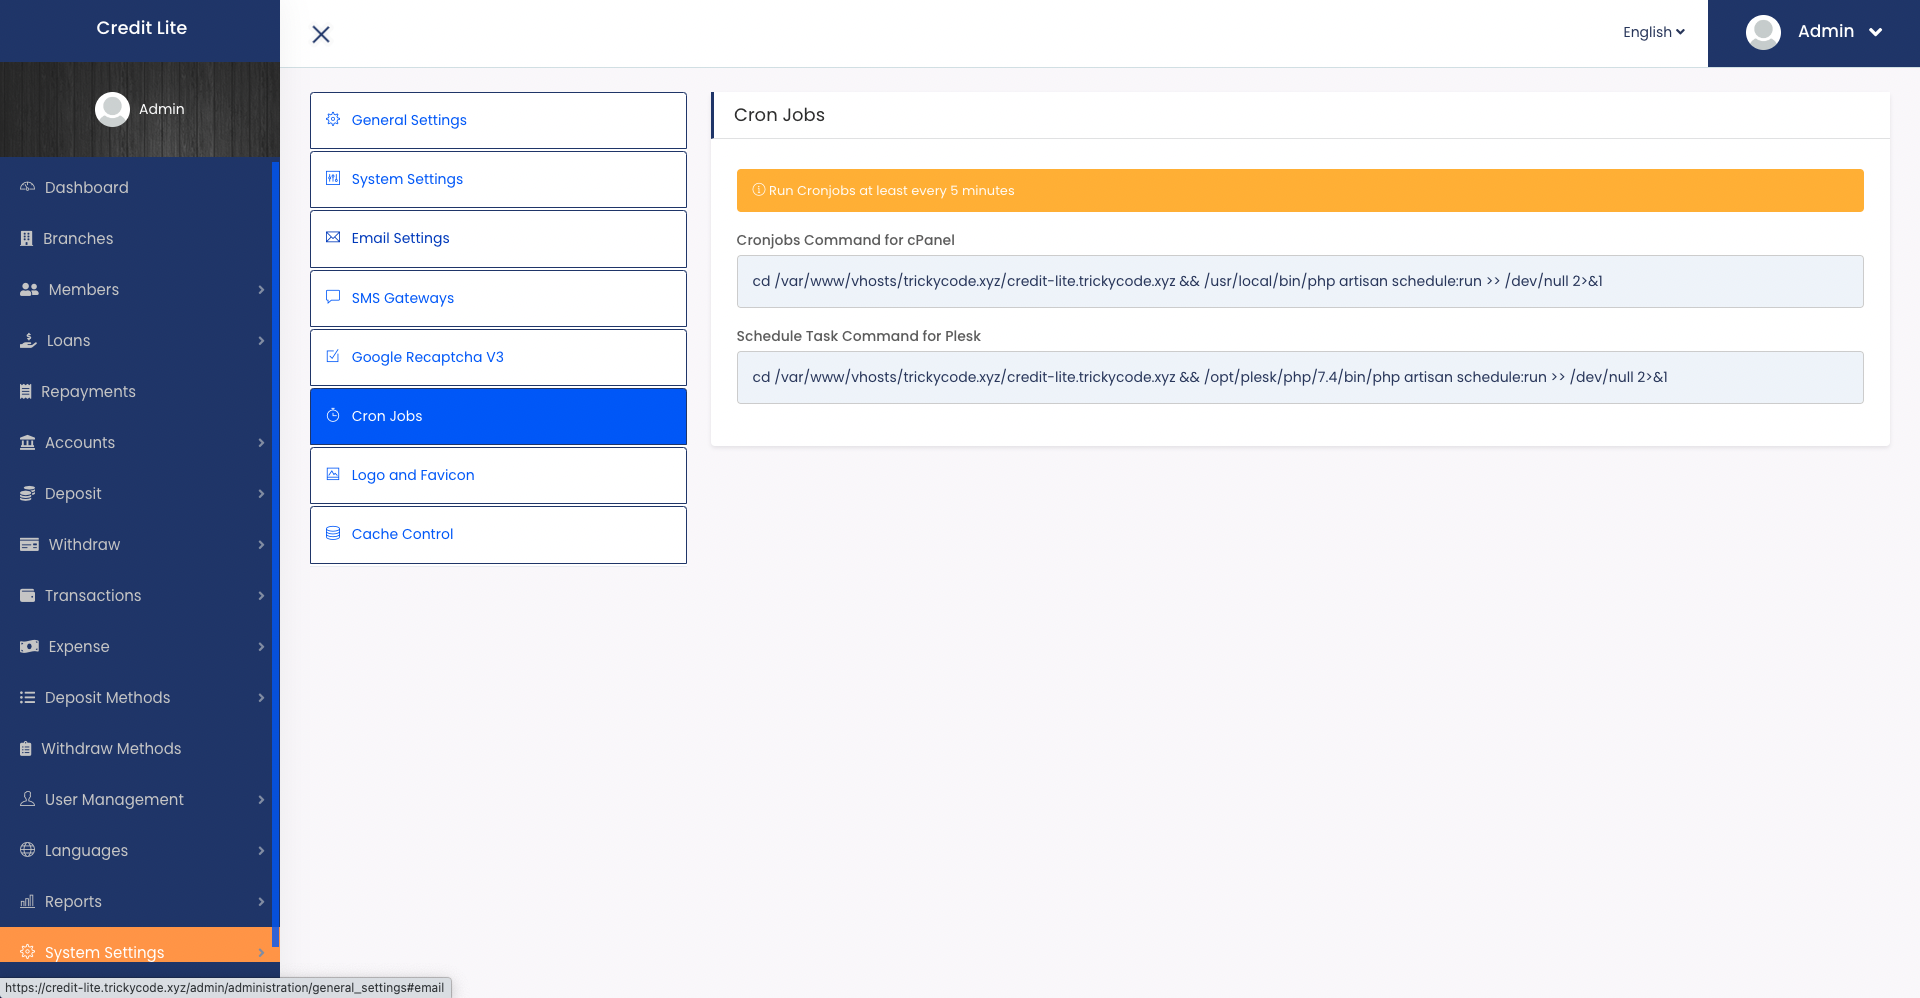Click the Deposit coins icon
Image resolution: width=1920 pixels, height=998 pixels.
27,493
